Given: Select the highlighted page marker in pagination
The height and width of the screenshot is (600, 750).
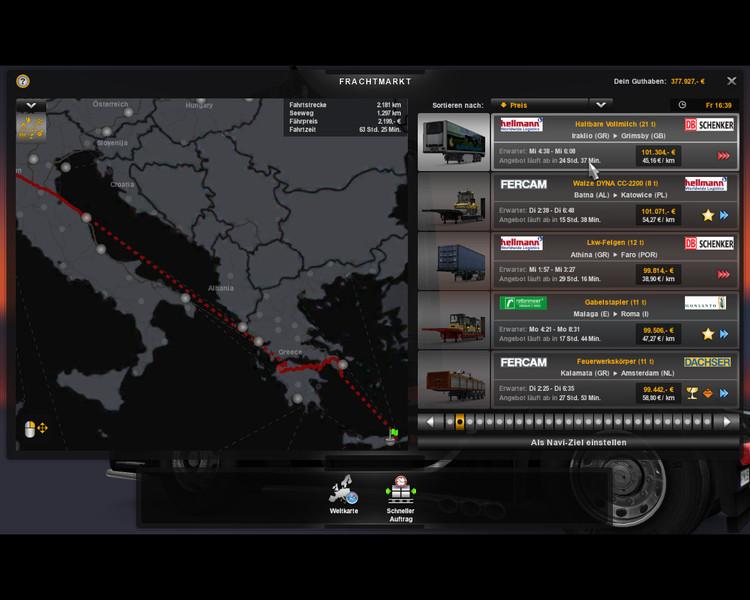Looking at the screenshot, I should [x=459, y=422].
